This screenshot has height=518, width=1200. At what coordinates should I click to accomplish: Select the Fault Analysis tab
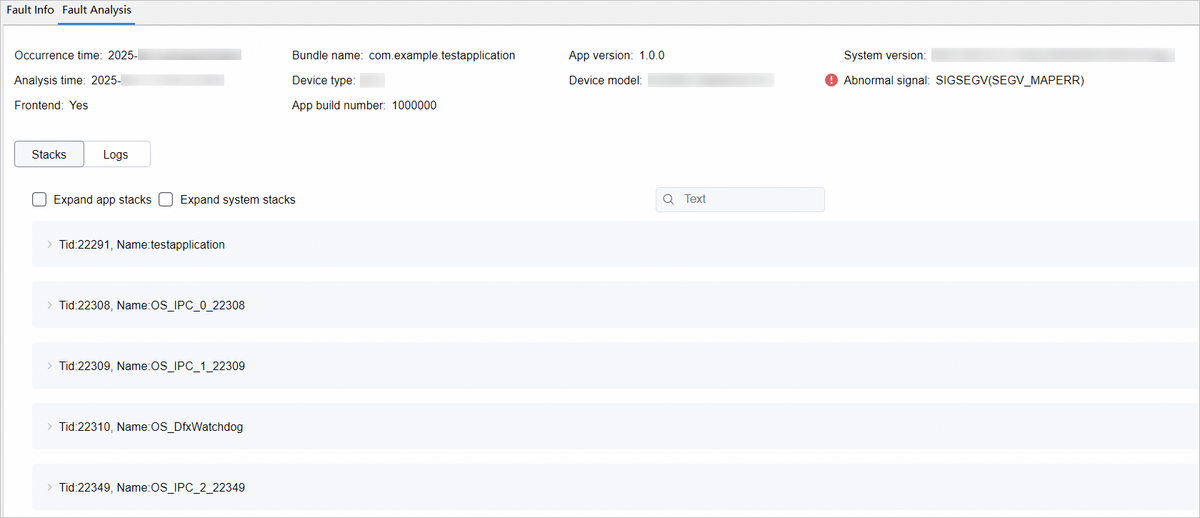click(x=96, y=10)
